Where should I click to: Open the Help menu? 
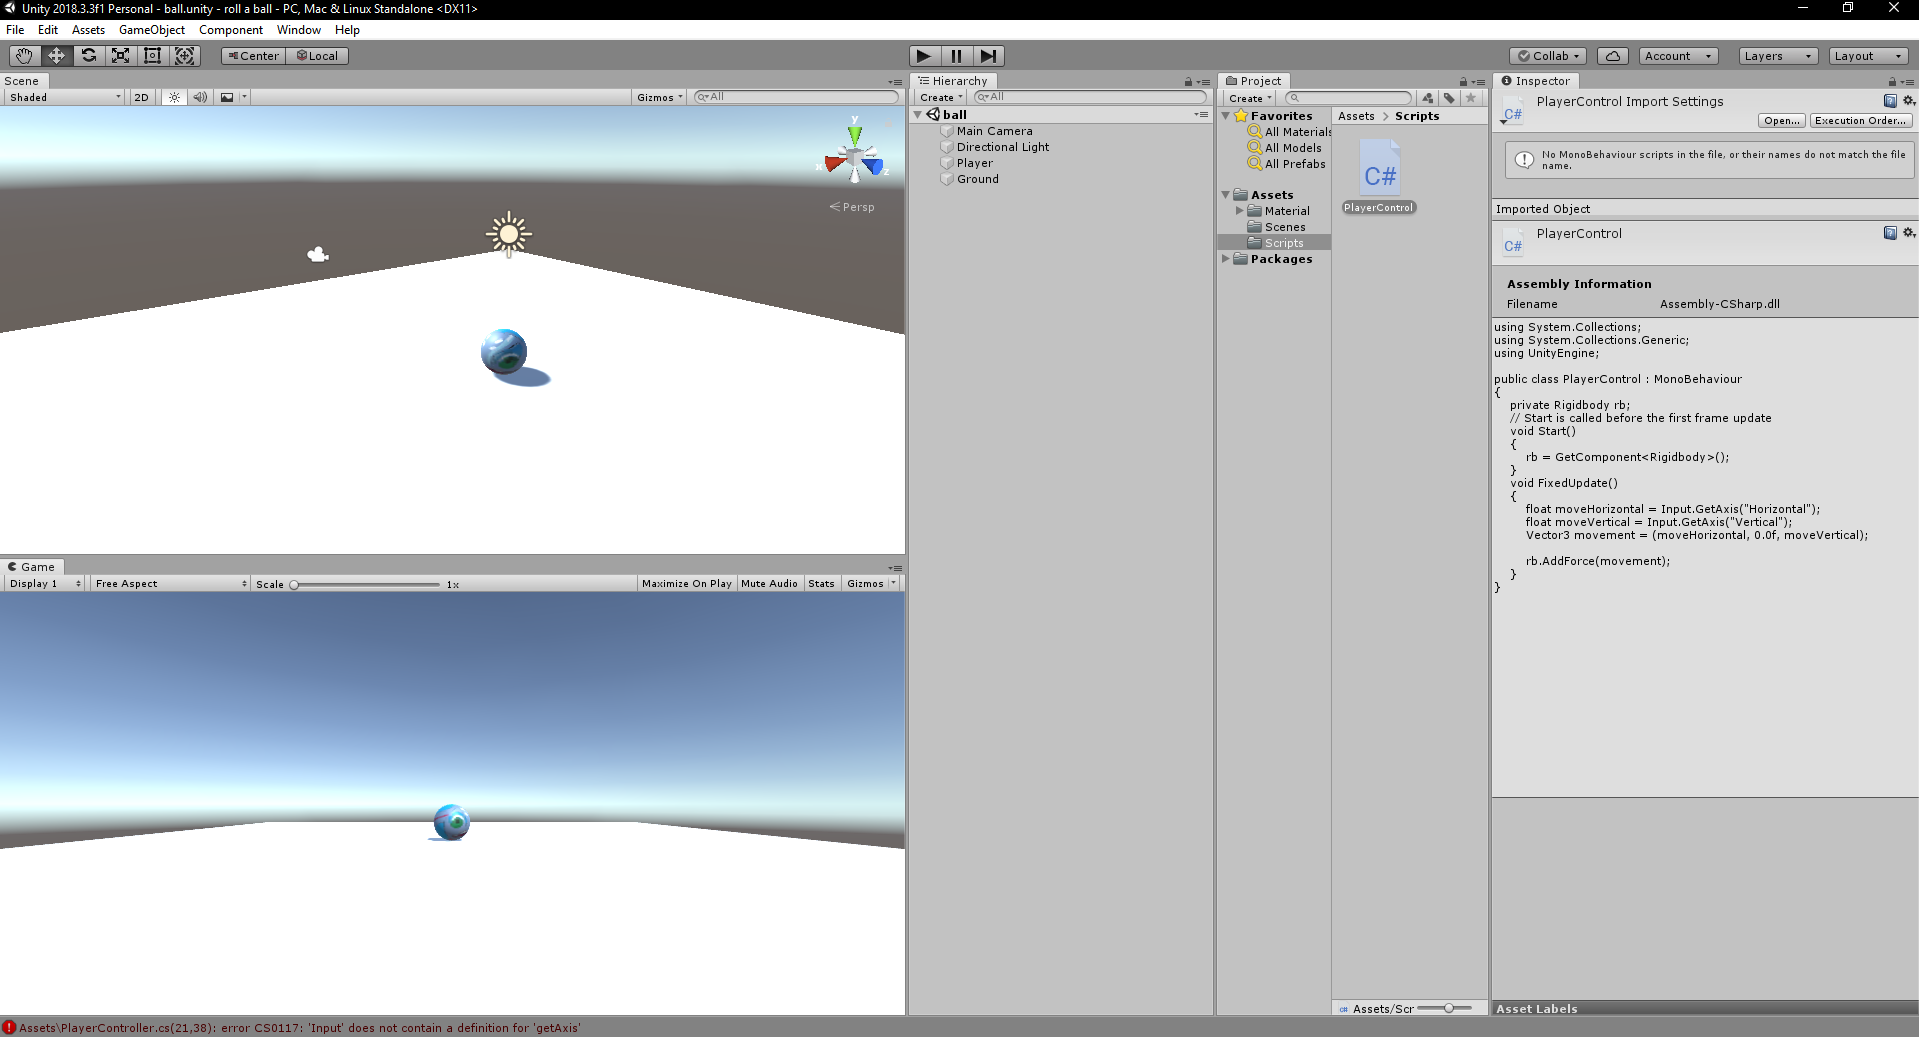click(347, 30)
